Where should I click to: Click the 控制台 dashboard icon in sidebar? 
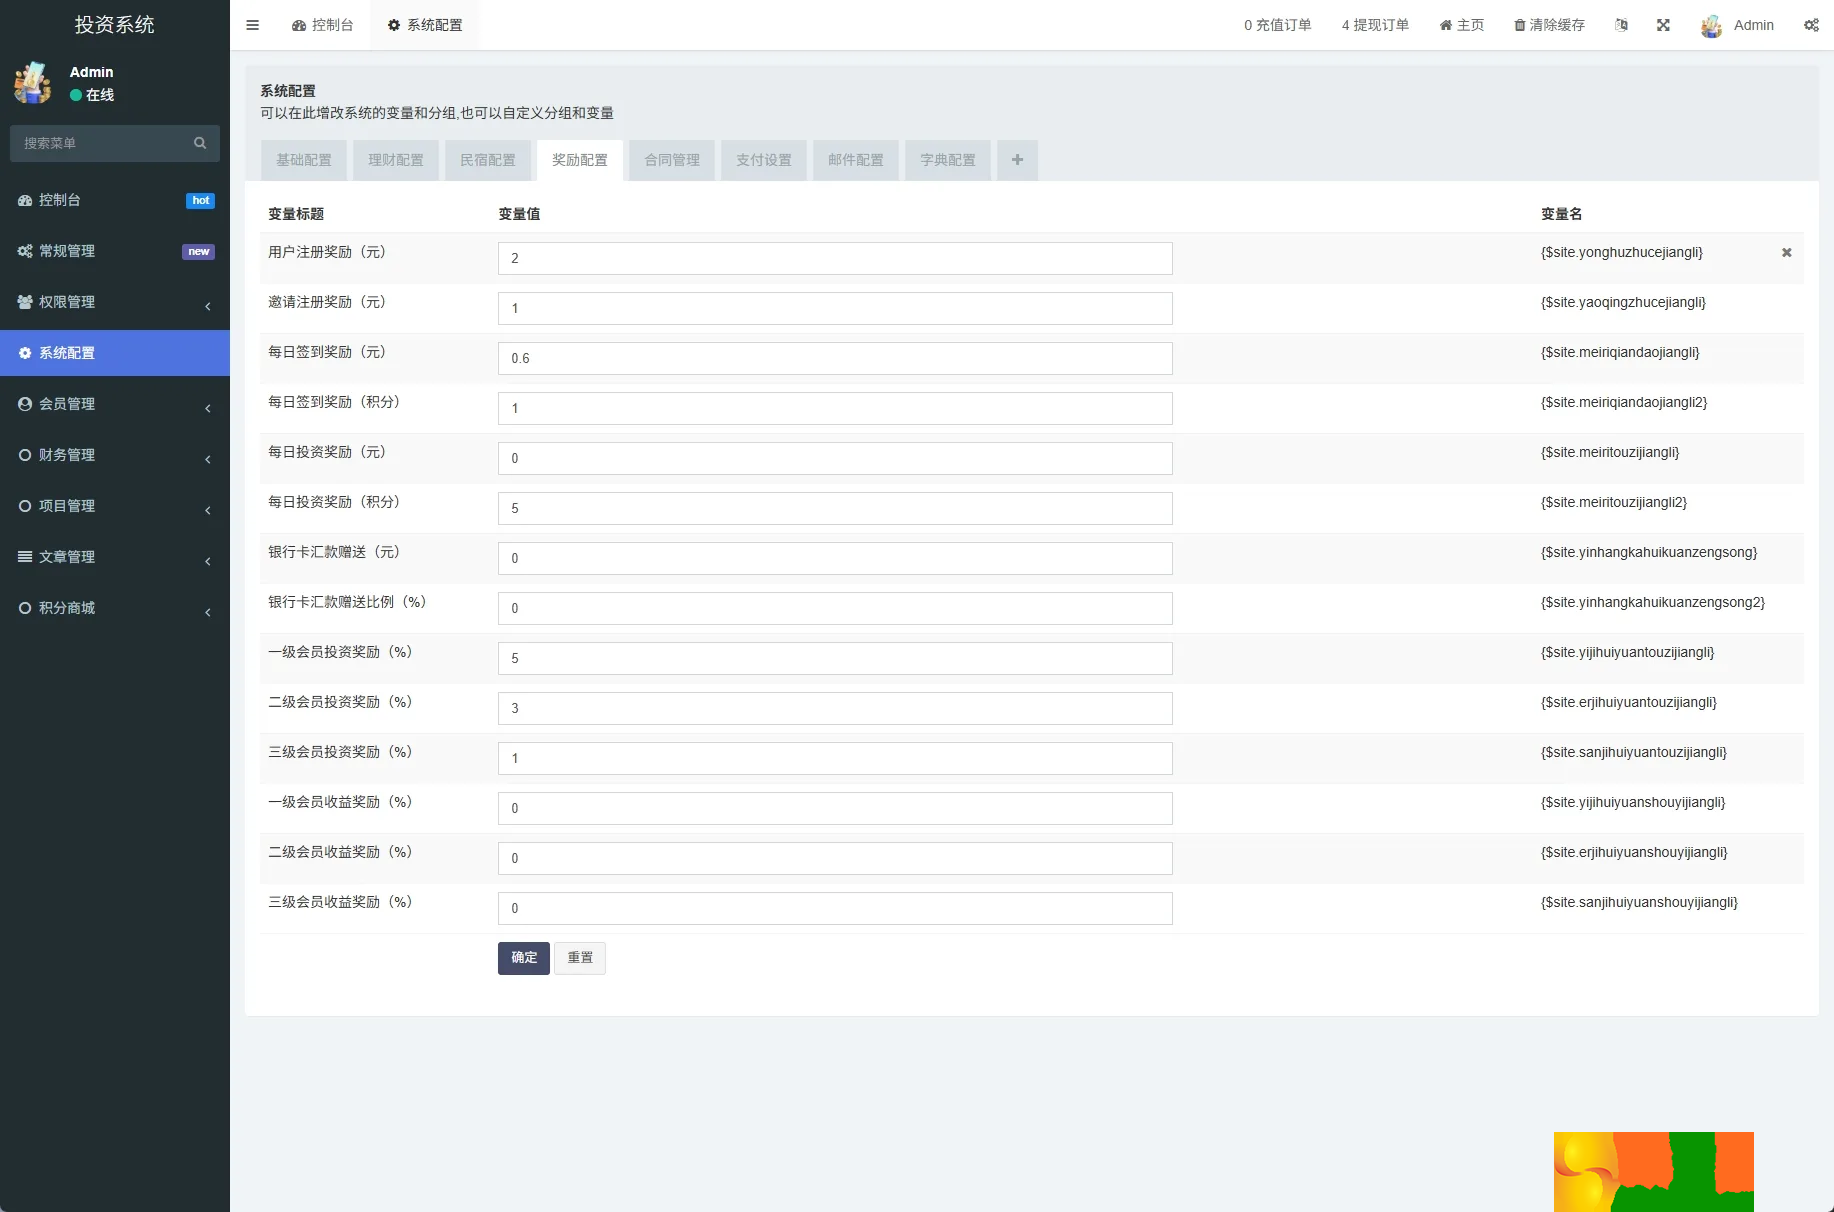click(x=25, y=200)
